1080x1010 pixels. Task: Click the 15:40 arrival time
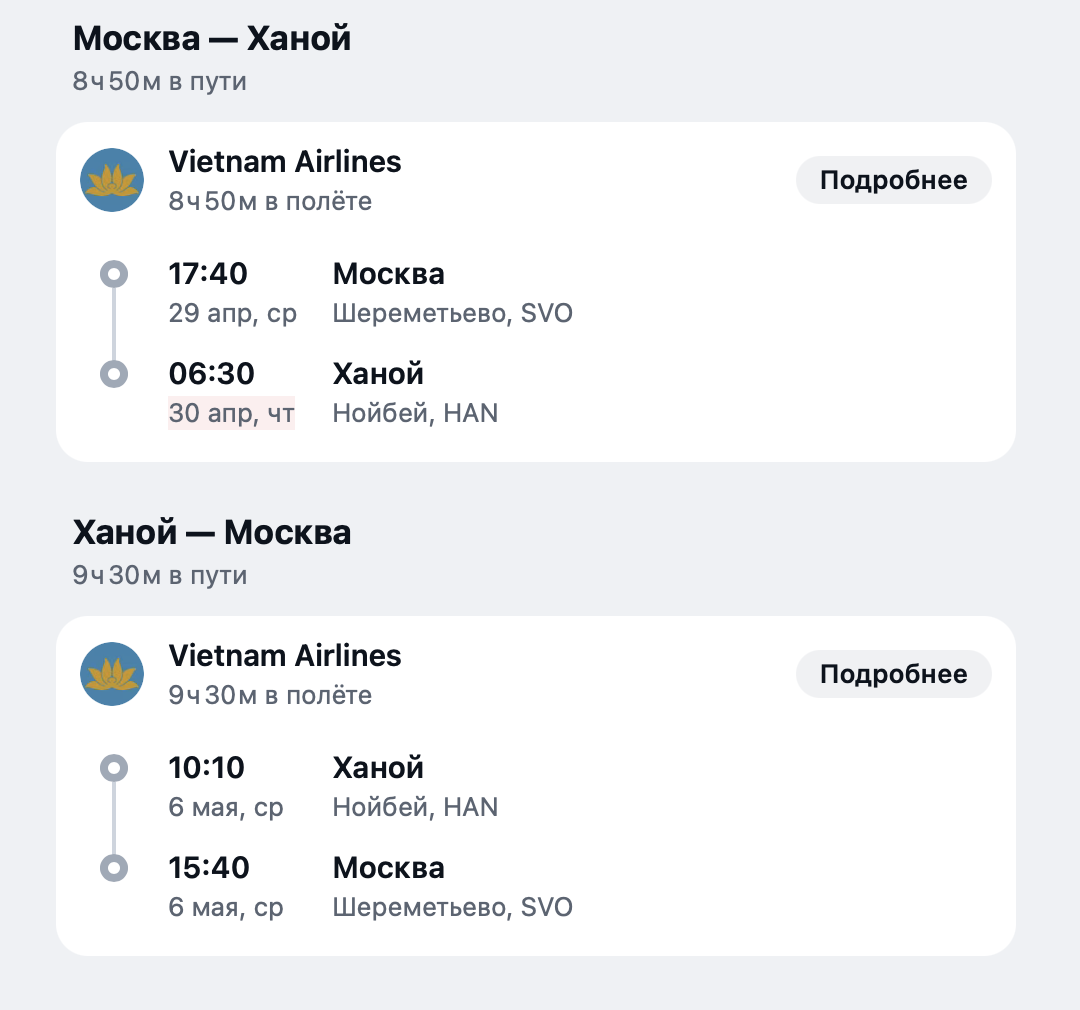point(209,868)
